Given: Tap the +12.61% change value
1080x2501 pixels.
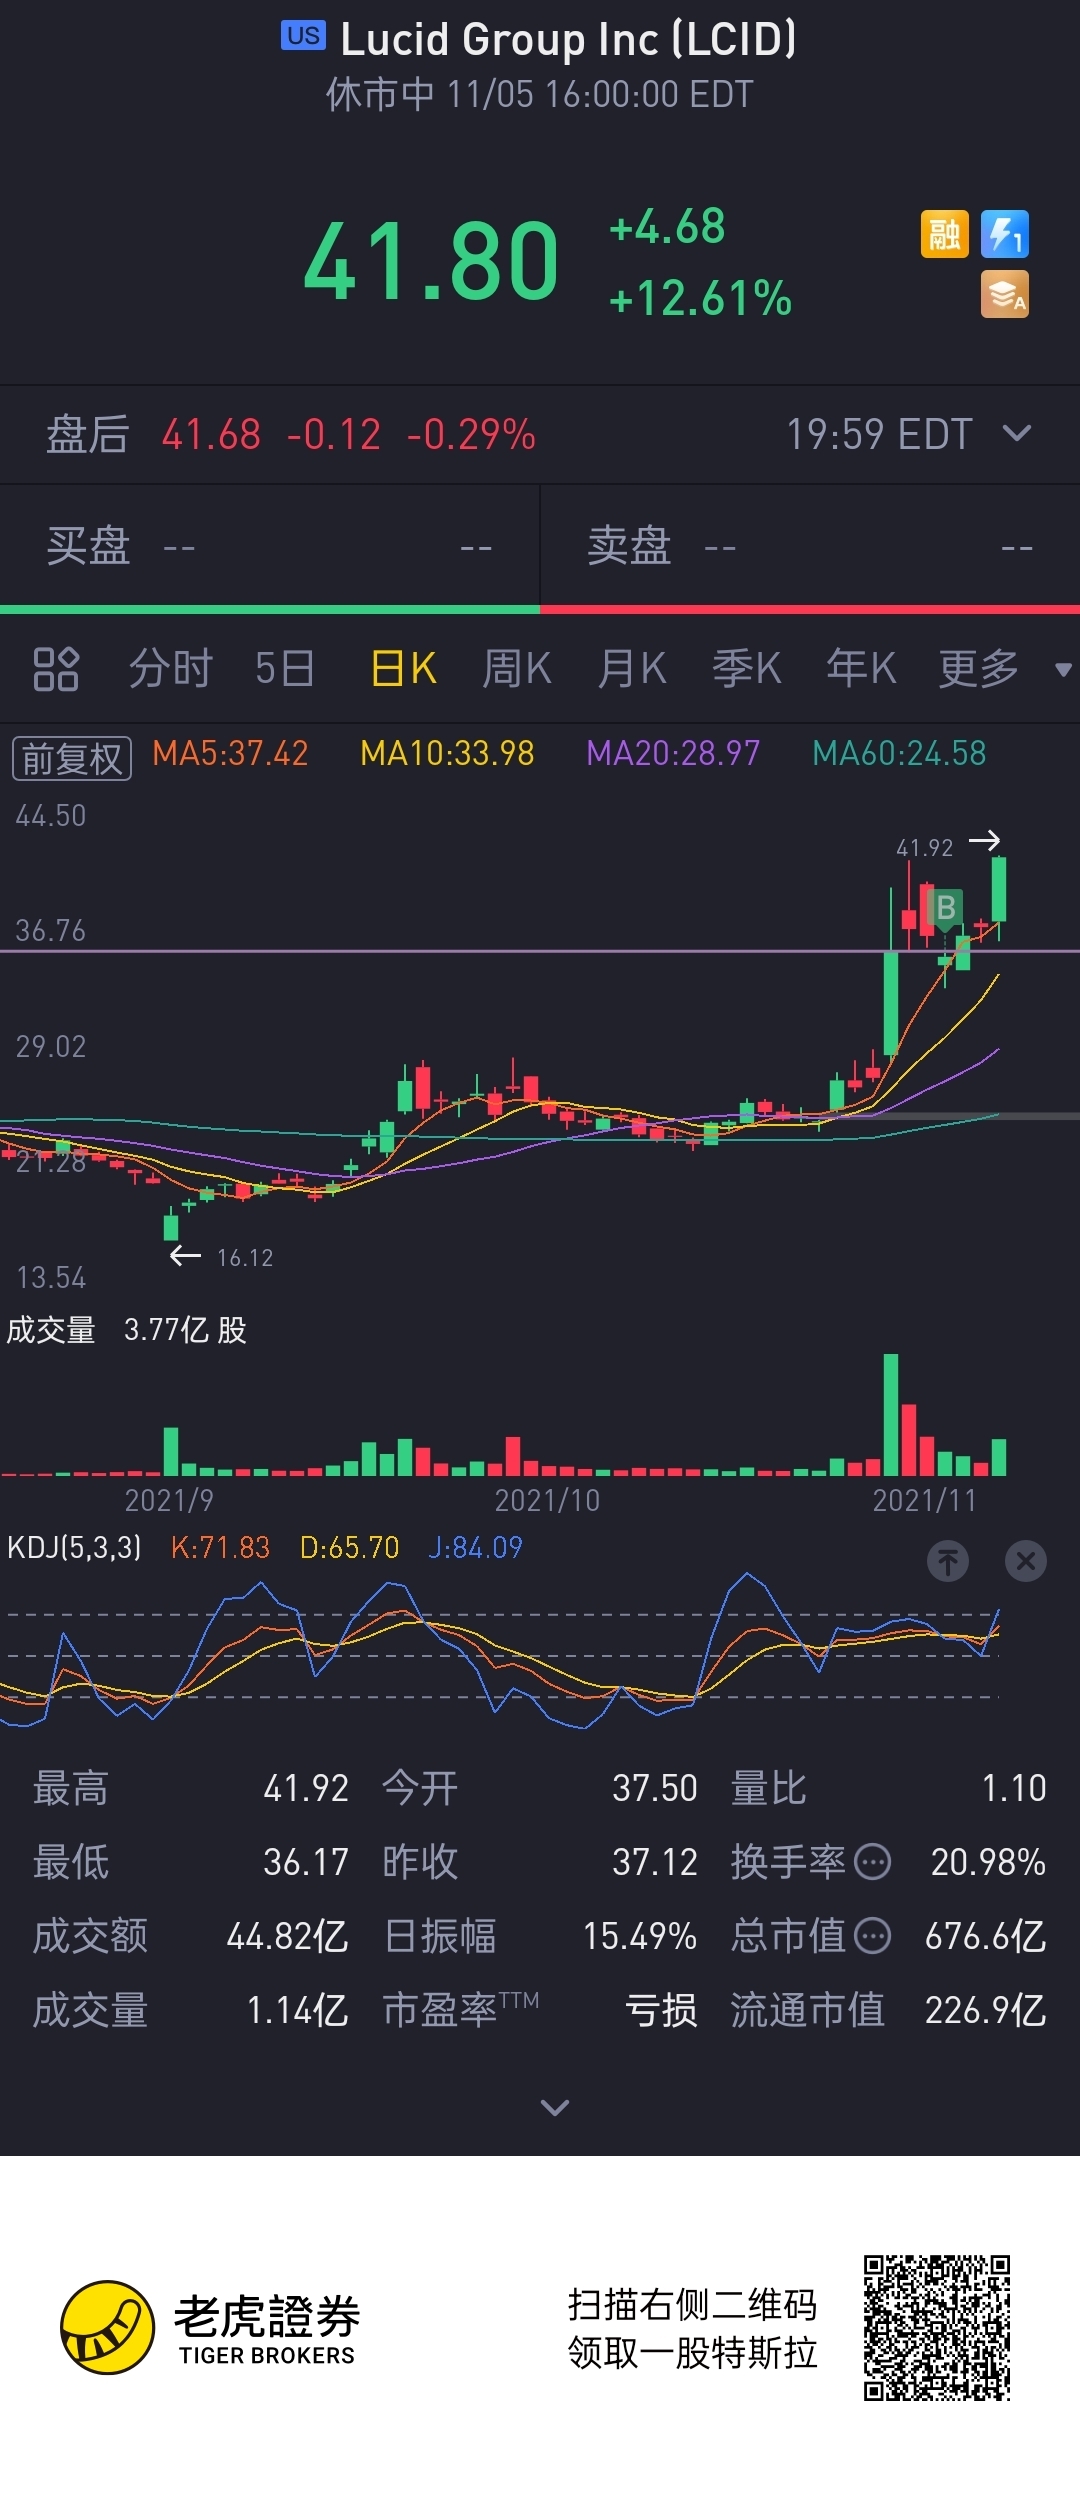Looking at the screenshot, I should 701,298.
